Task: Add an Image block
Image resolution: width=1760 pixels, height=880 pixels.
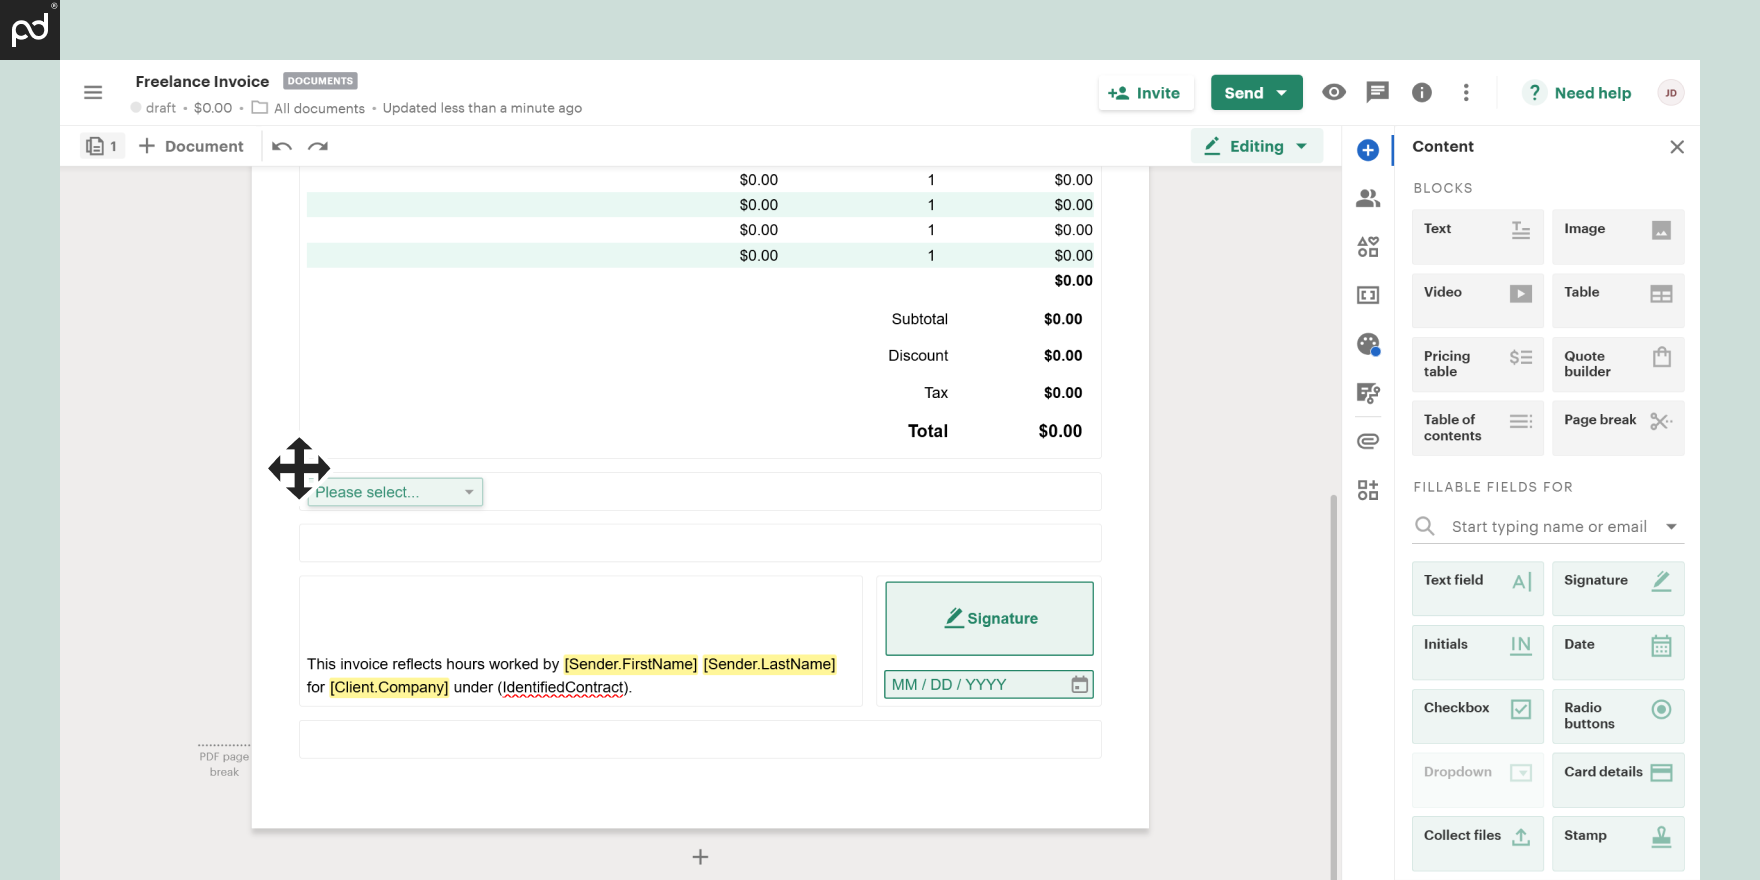Action: (x=1618, y=237)
